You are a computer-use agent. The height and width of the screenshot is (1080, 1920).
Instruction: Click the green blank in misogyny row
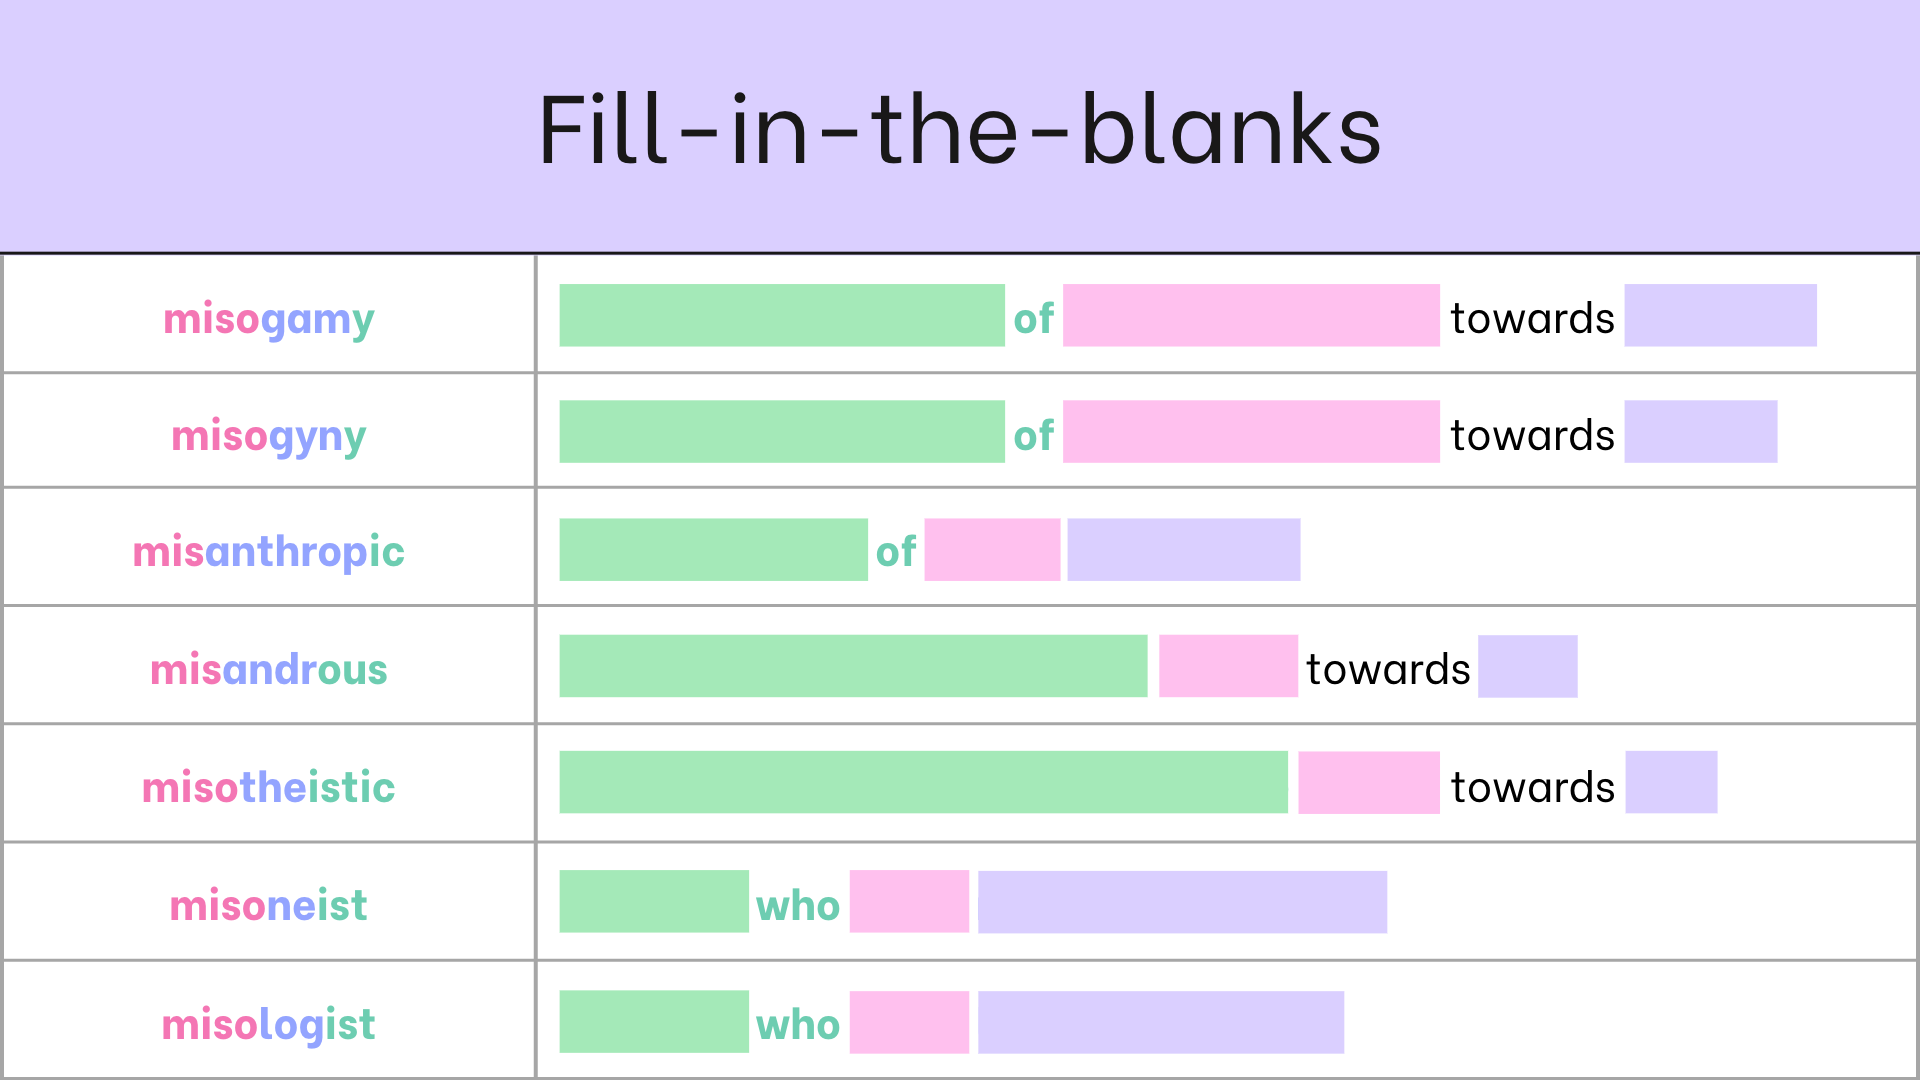point(782,432)
